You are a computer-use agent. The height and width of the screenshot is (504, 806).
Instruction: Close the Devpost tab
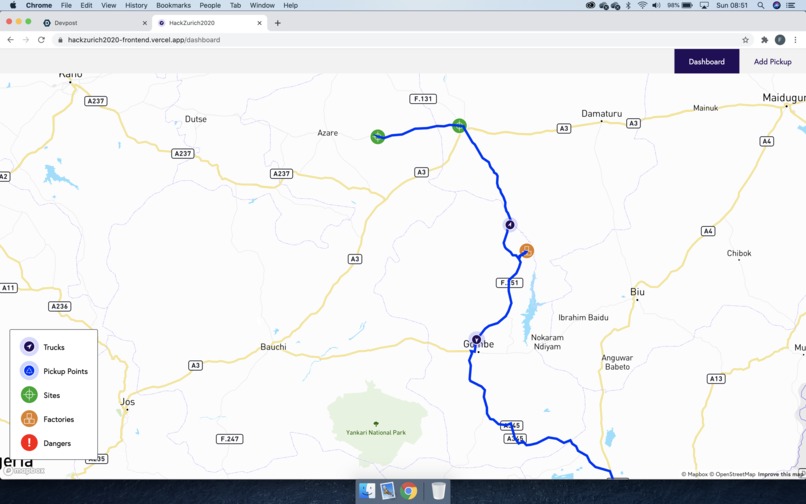point(144,23)
